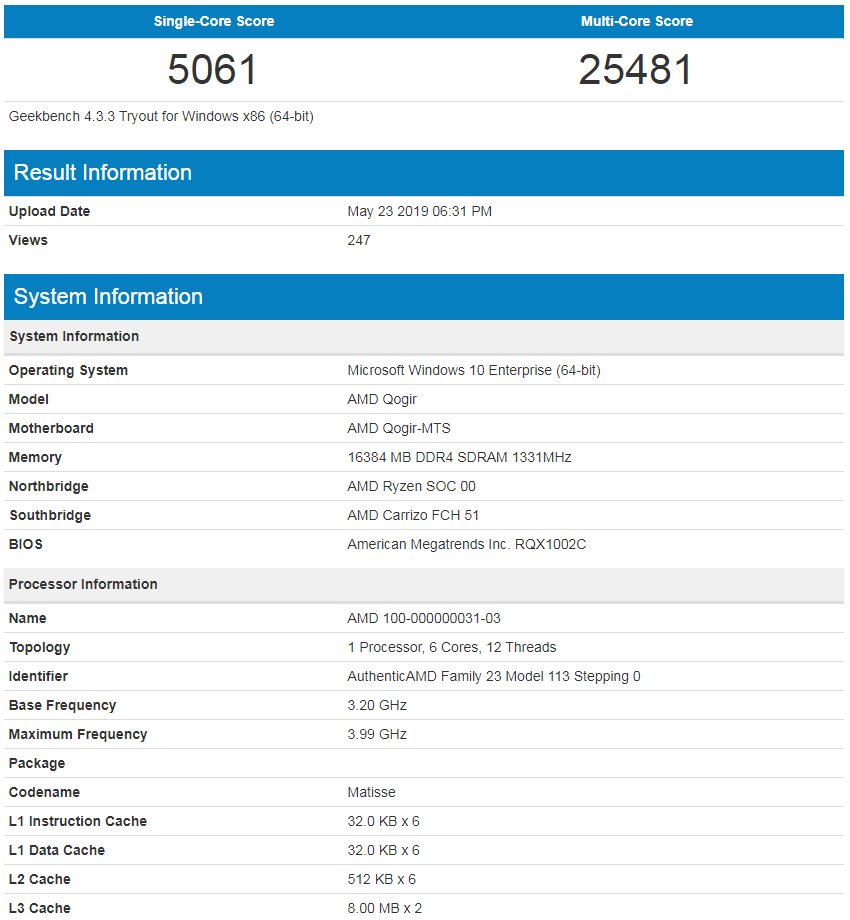Select the Upload Date value May 23 2019
The width and height of the screenshot is (850, 920).
point(419,211)
